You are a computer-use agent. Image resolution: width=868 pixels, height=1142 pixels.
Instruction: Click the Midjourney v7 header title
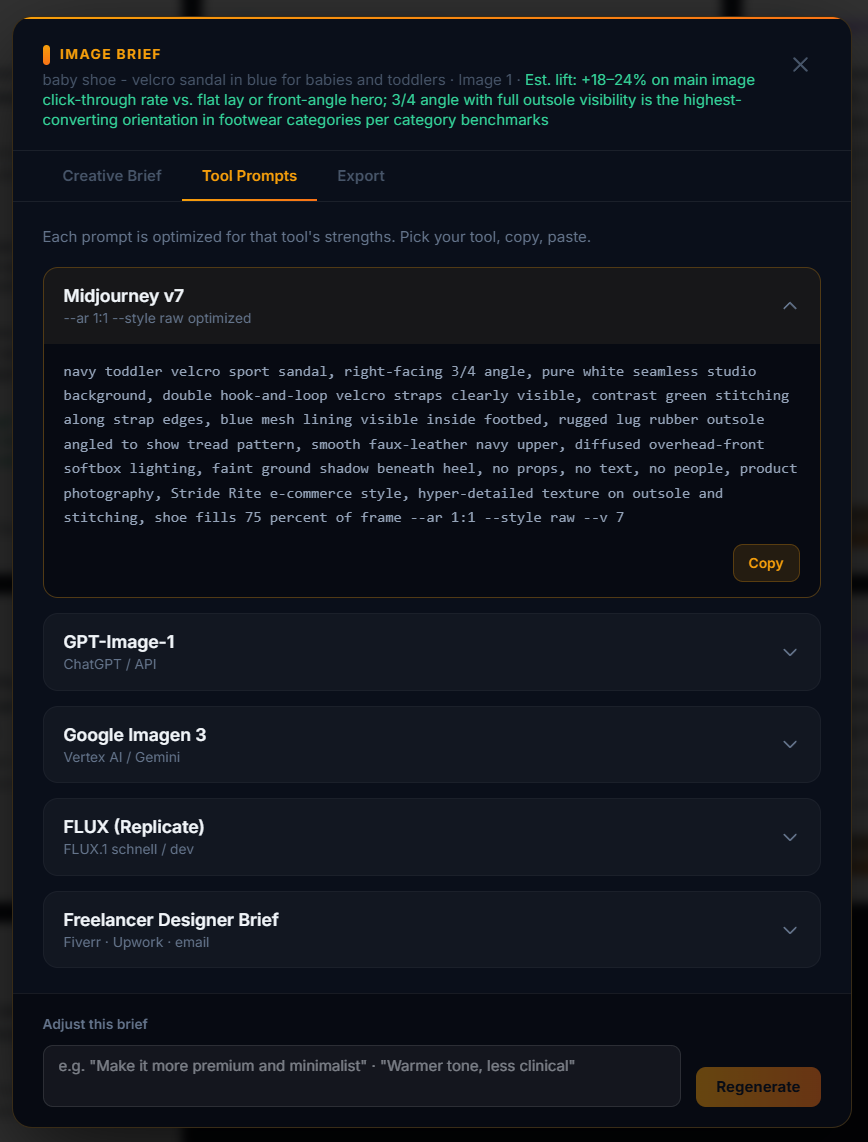pos(124,296)
